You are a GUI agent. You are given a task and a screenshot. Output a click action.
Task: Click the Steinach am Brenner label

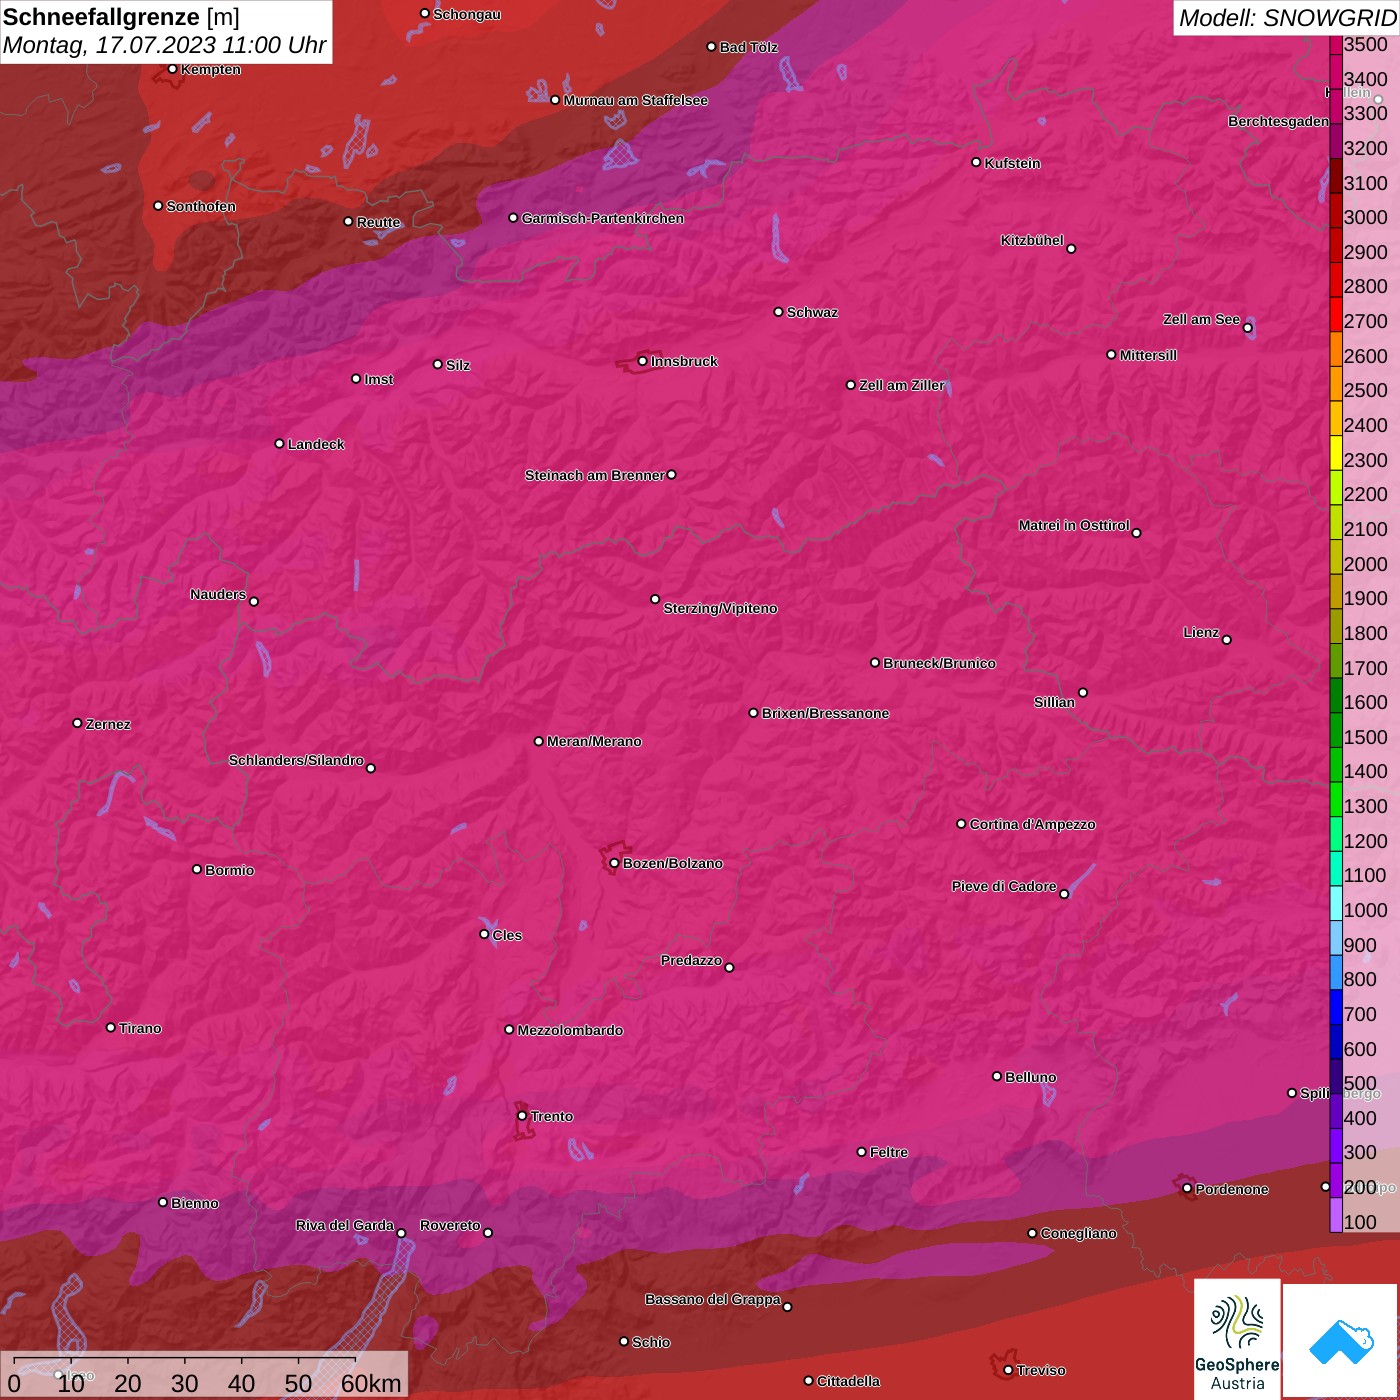click(x=594, y=475)
